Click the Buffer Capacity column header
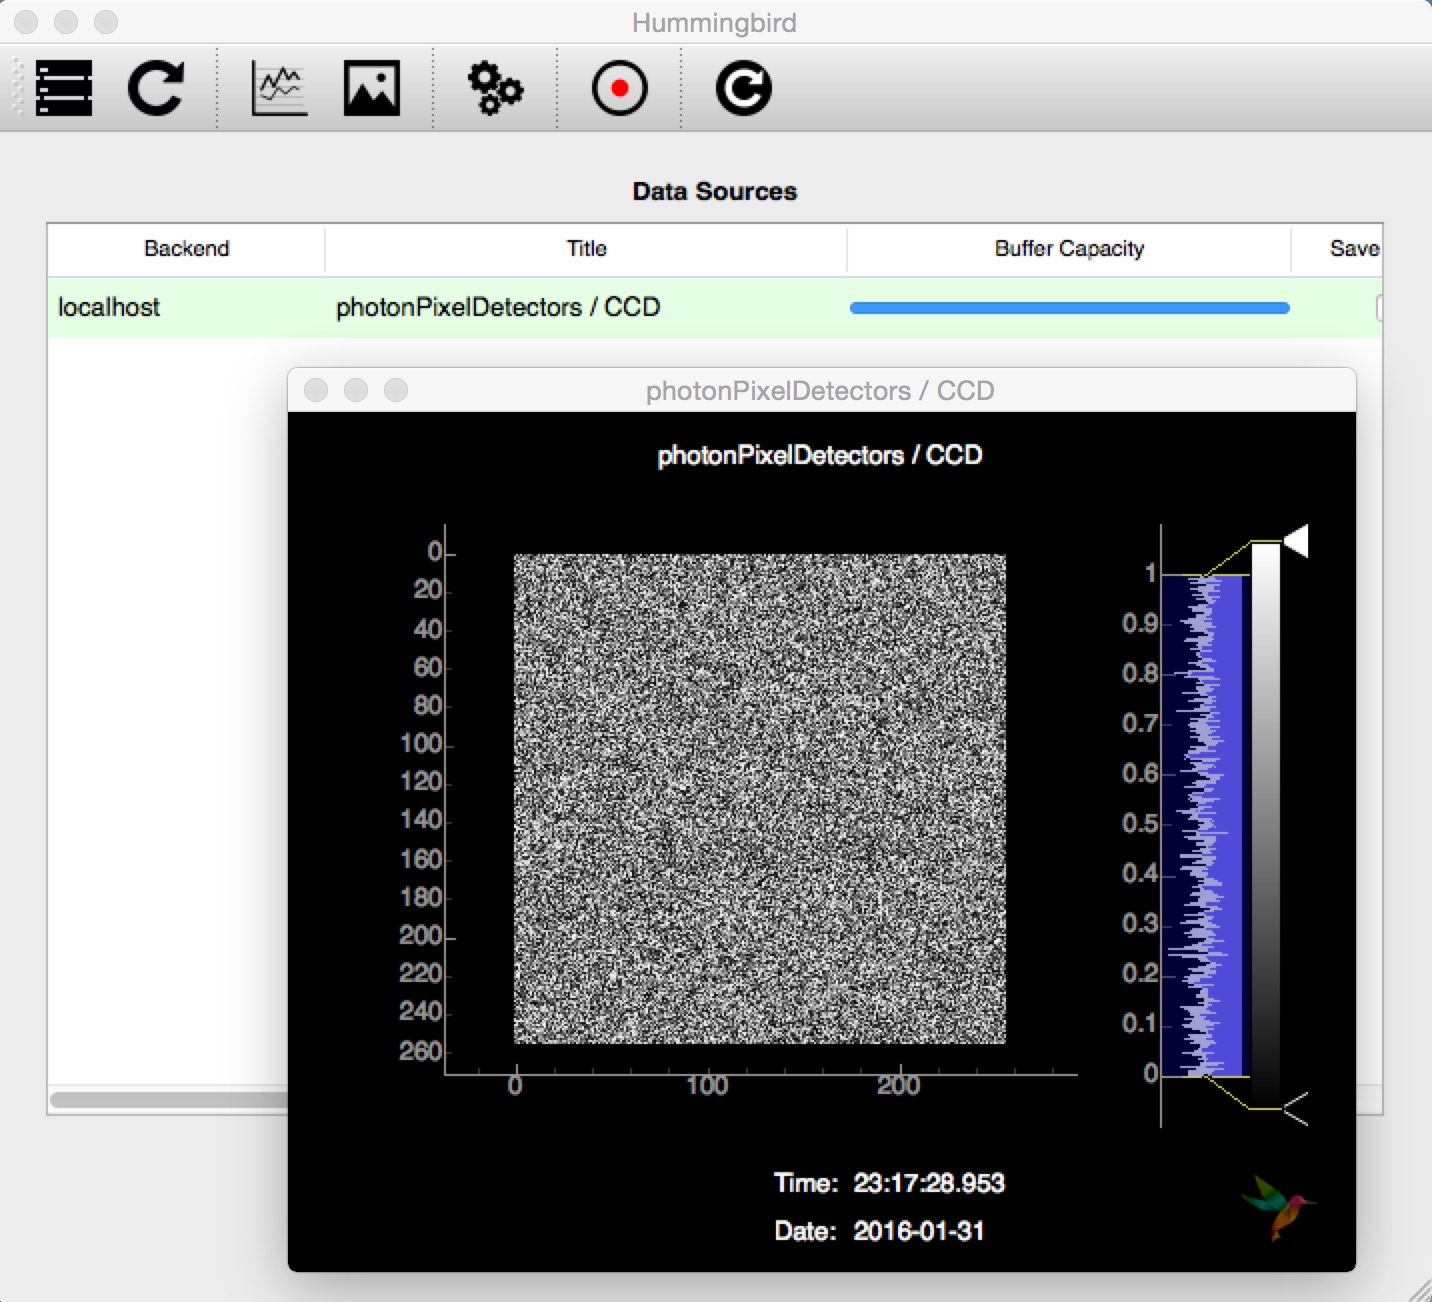1432x1302 pixels. (1069, 248)
